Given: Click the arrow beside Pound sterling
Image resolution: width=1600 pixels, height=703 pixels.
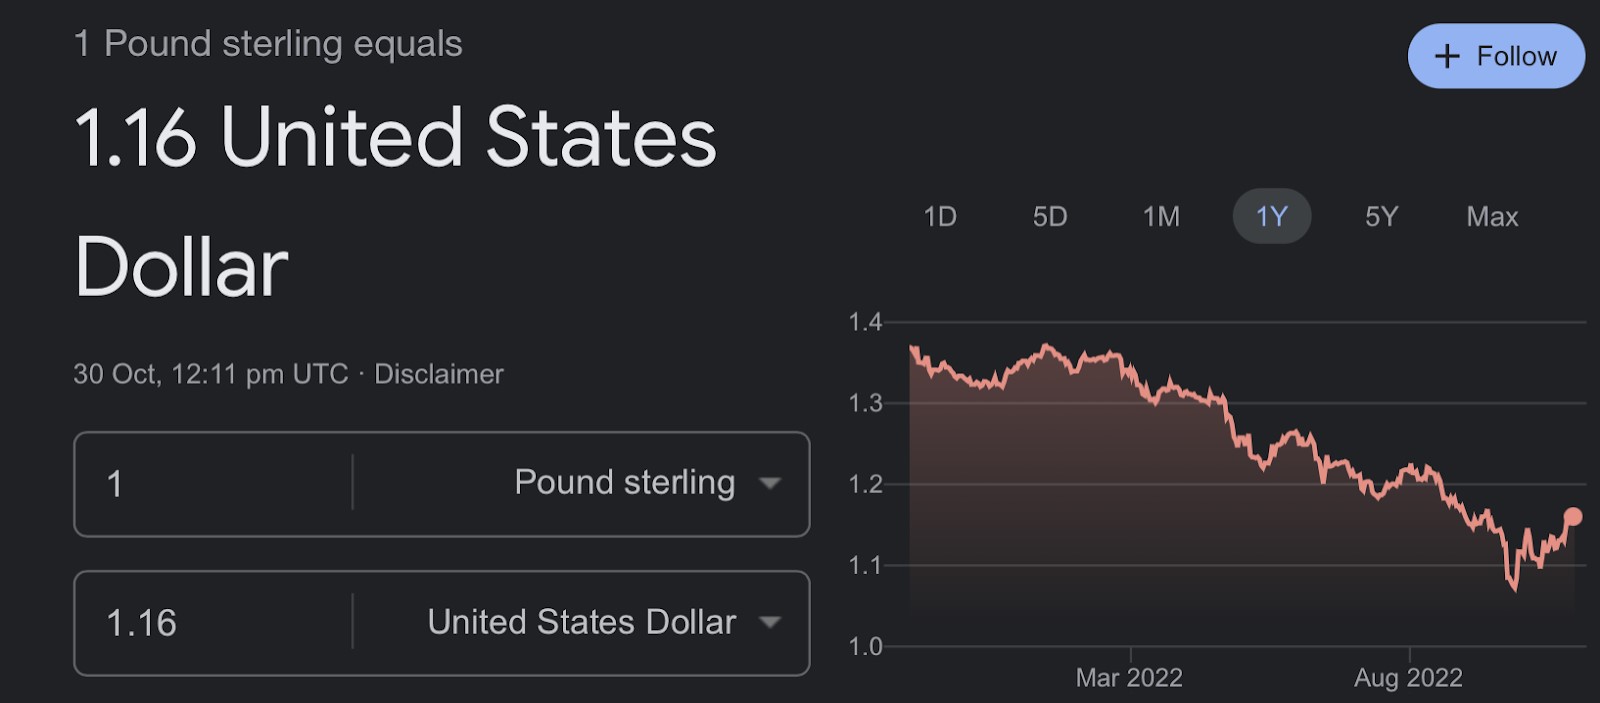Looking at the screenshot, I should tap(769, 484).
